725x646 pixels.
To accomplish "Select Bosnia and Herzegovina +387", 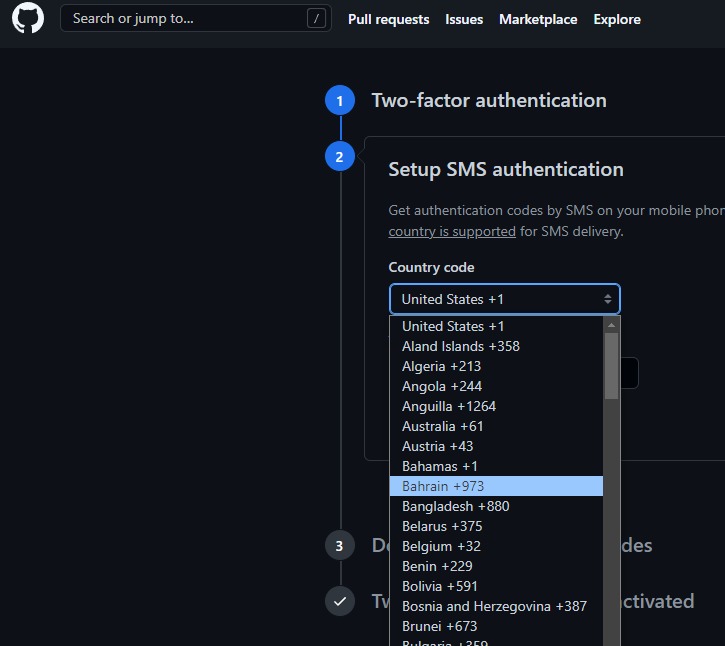I will click(496, 606).
